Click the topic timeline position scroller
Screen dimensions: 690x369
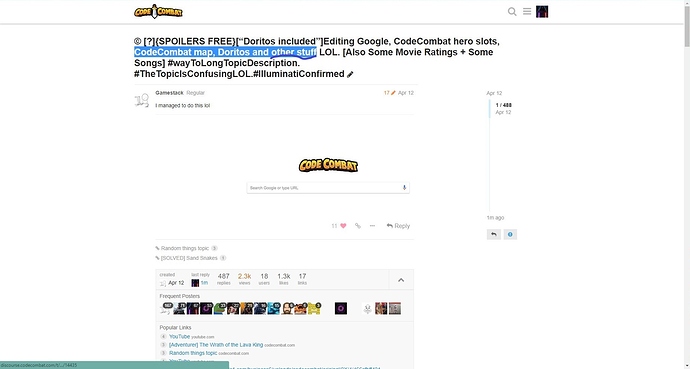click(x=503, y=108)
